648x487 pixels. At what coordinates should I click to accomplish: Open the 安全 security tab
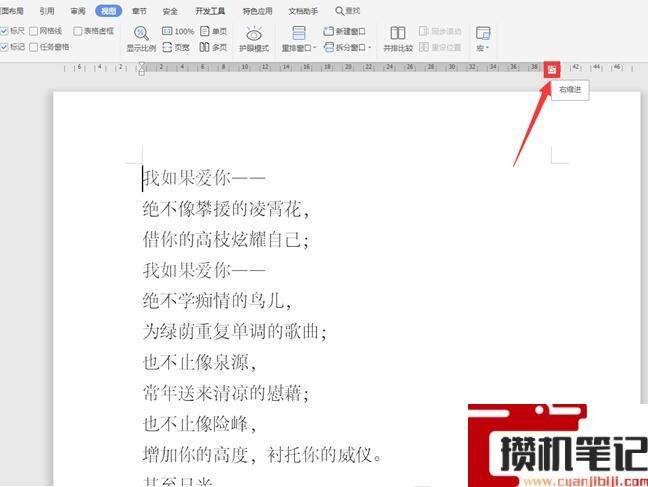coord(170,11)
